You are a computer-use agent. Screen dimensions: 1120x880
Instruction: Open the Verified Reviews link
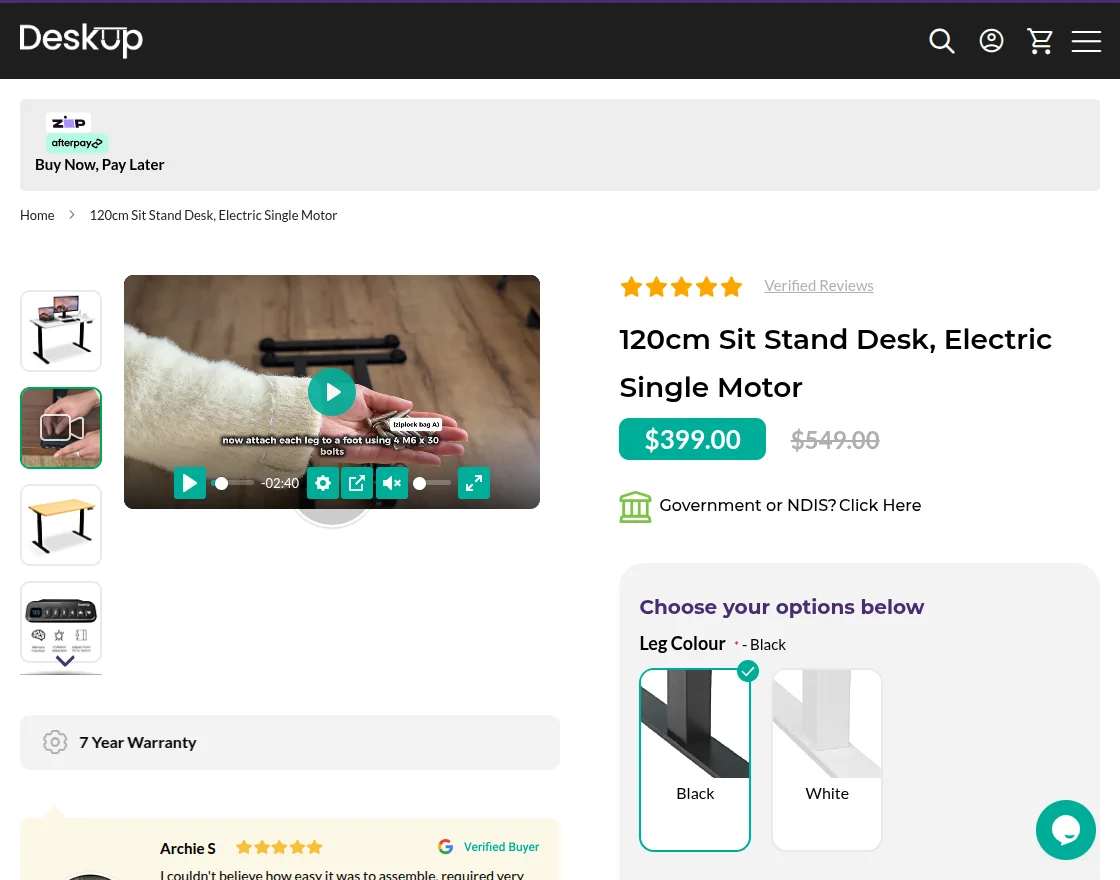tap(819, 285)
